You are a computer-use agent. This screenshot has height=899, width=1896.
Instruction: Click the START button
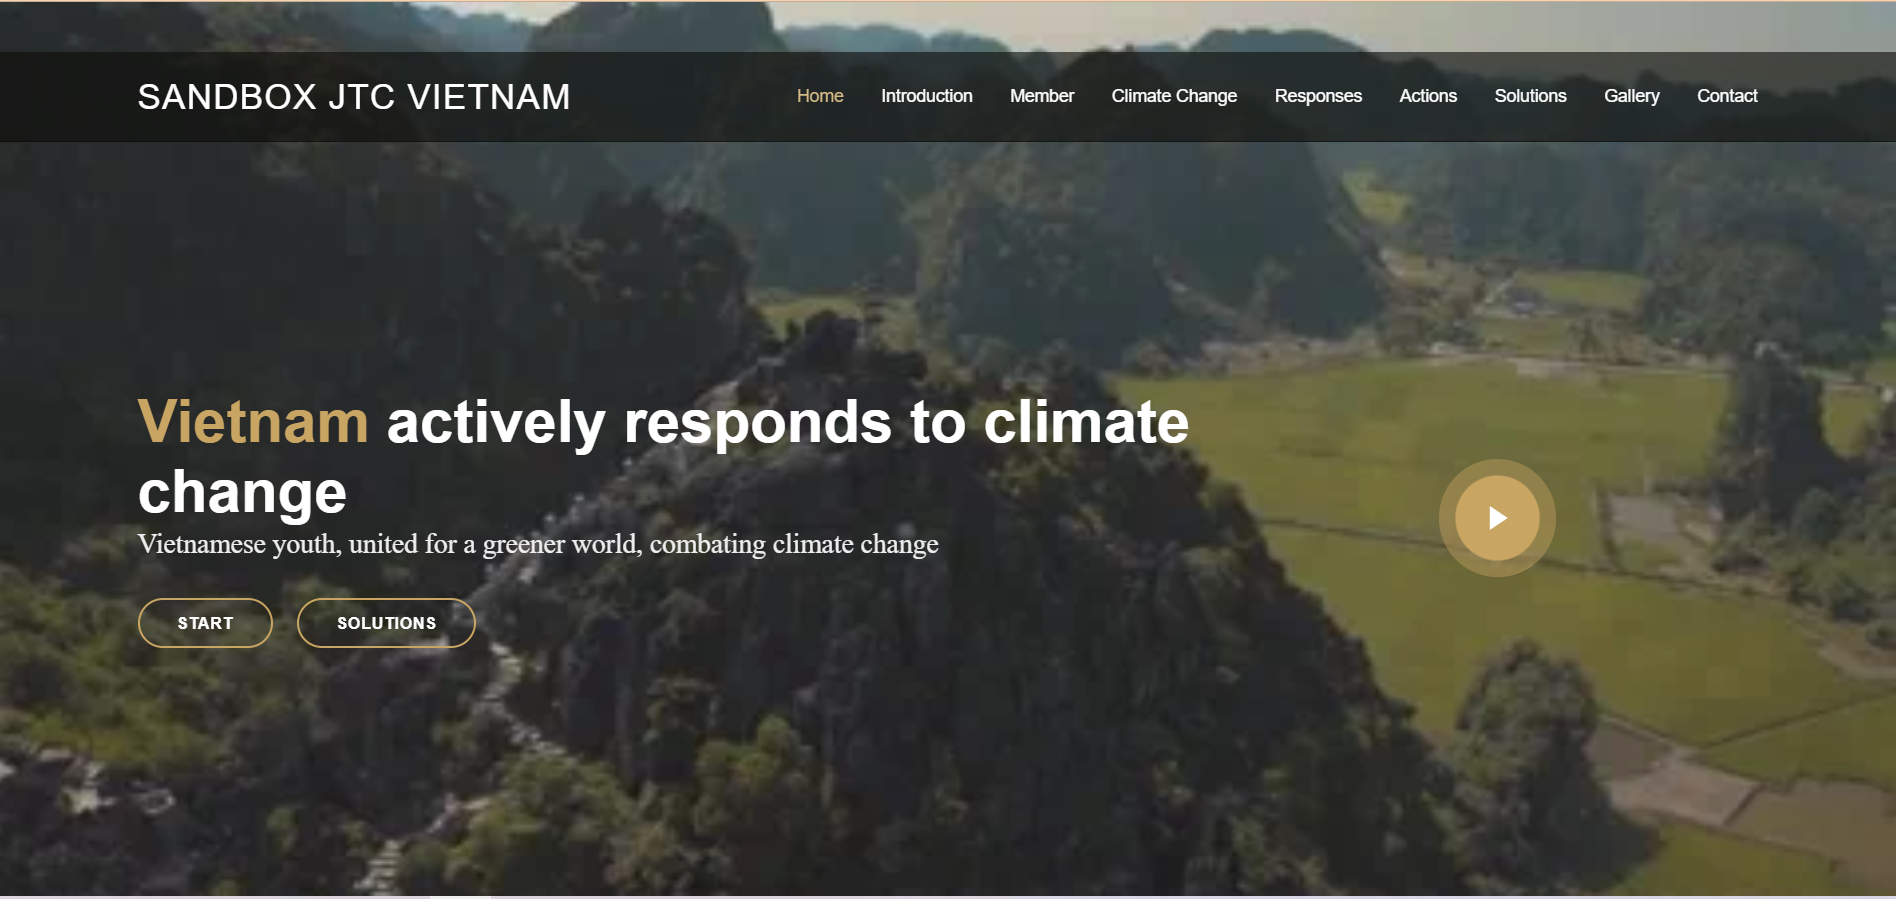pos(205,623)
